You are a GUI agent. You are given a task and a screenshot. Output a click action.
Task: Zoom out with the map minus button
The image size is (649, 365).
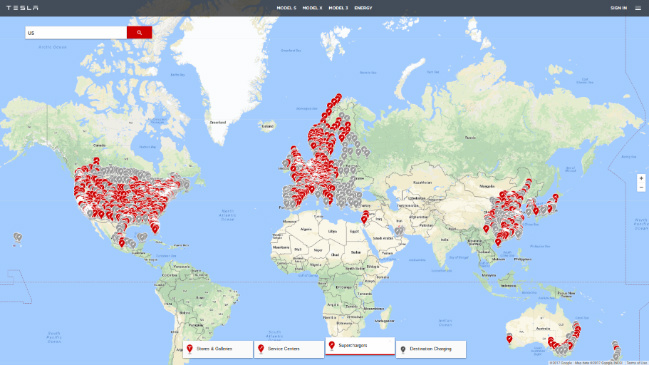coord(641,187)
